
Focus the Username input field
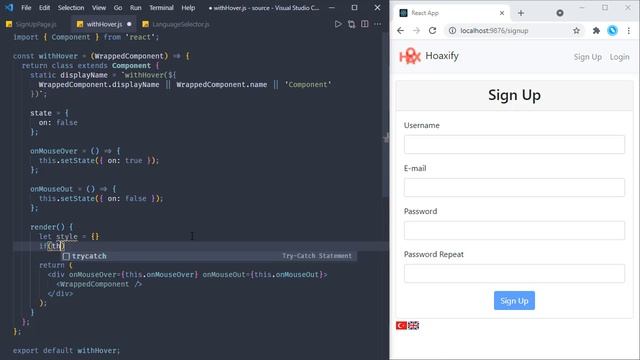click(514, 144)
